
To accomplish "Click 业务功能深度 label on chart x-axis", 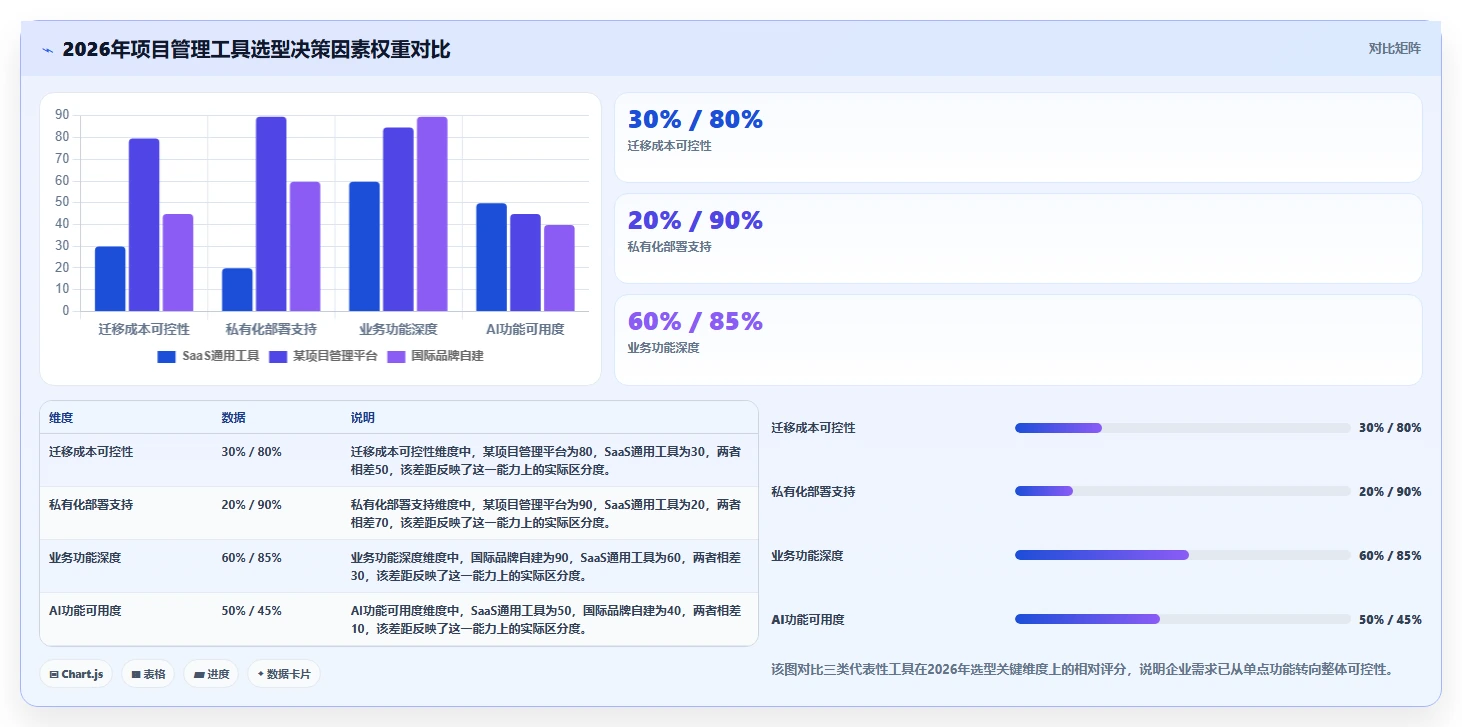I will point(398,329).
